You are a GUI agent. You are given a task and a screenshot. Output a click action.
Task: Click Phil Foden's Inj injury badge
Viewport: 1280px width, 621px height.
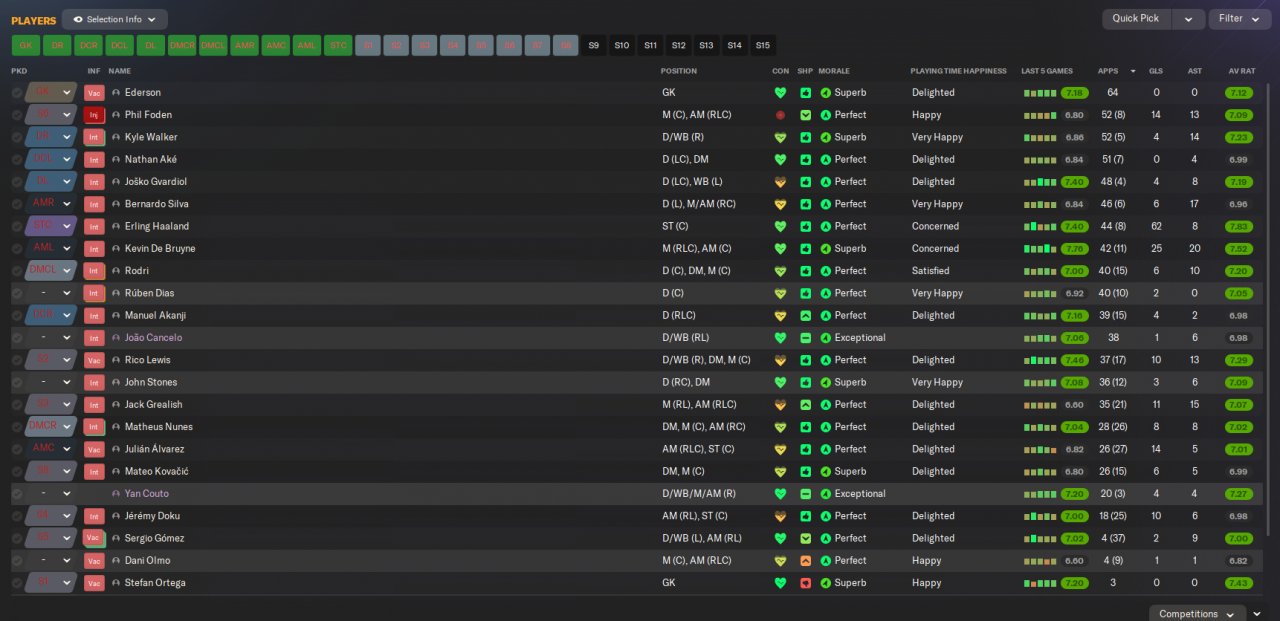coord(94,115)
